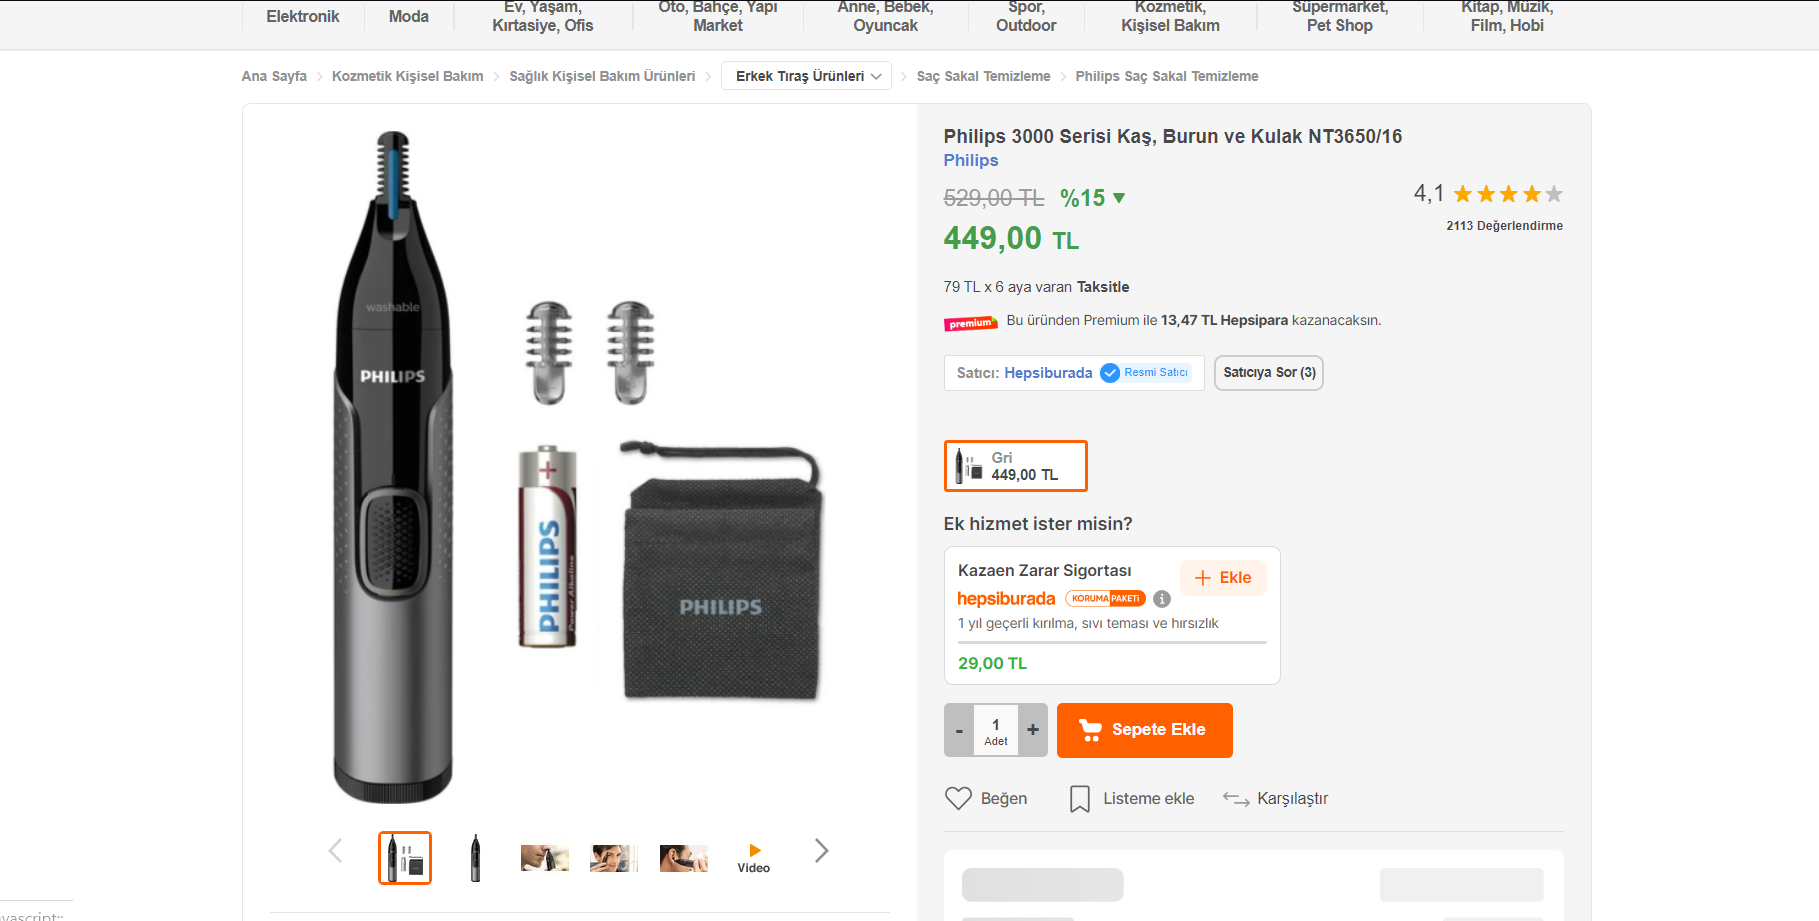Click the star rating display
Viewport: 1819px width, 921px height.
click(1508, 194)
